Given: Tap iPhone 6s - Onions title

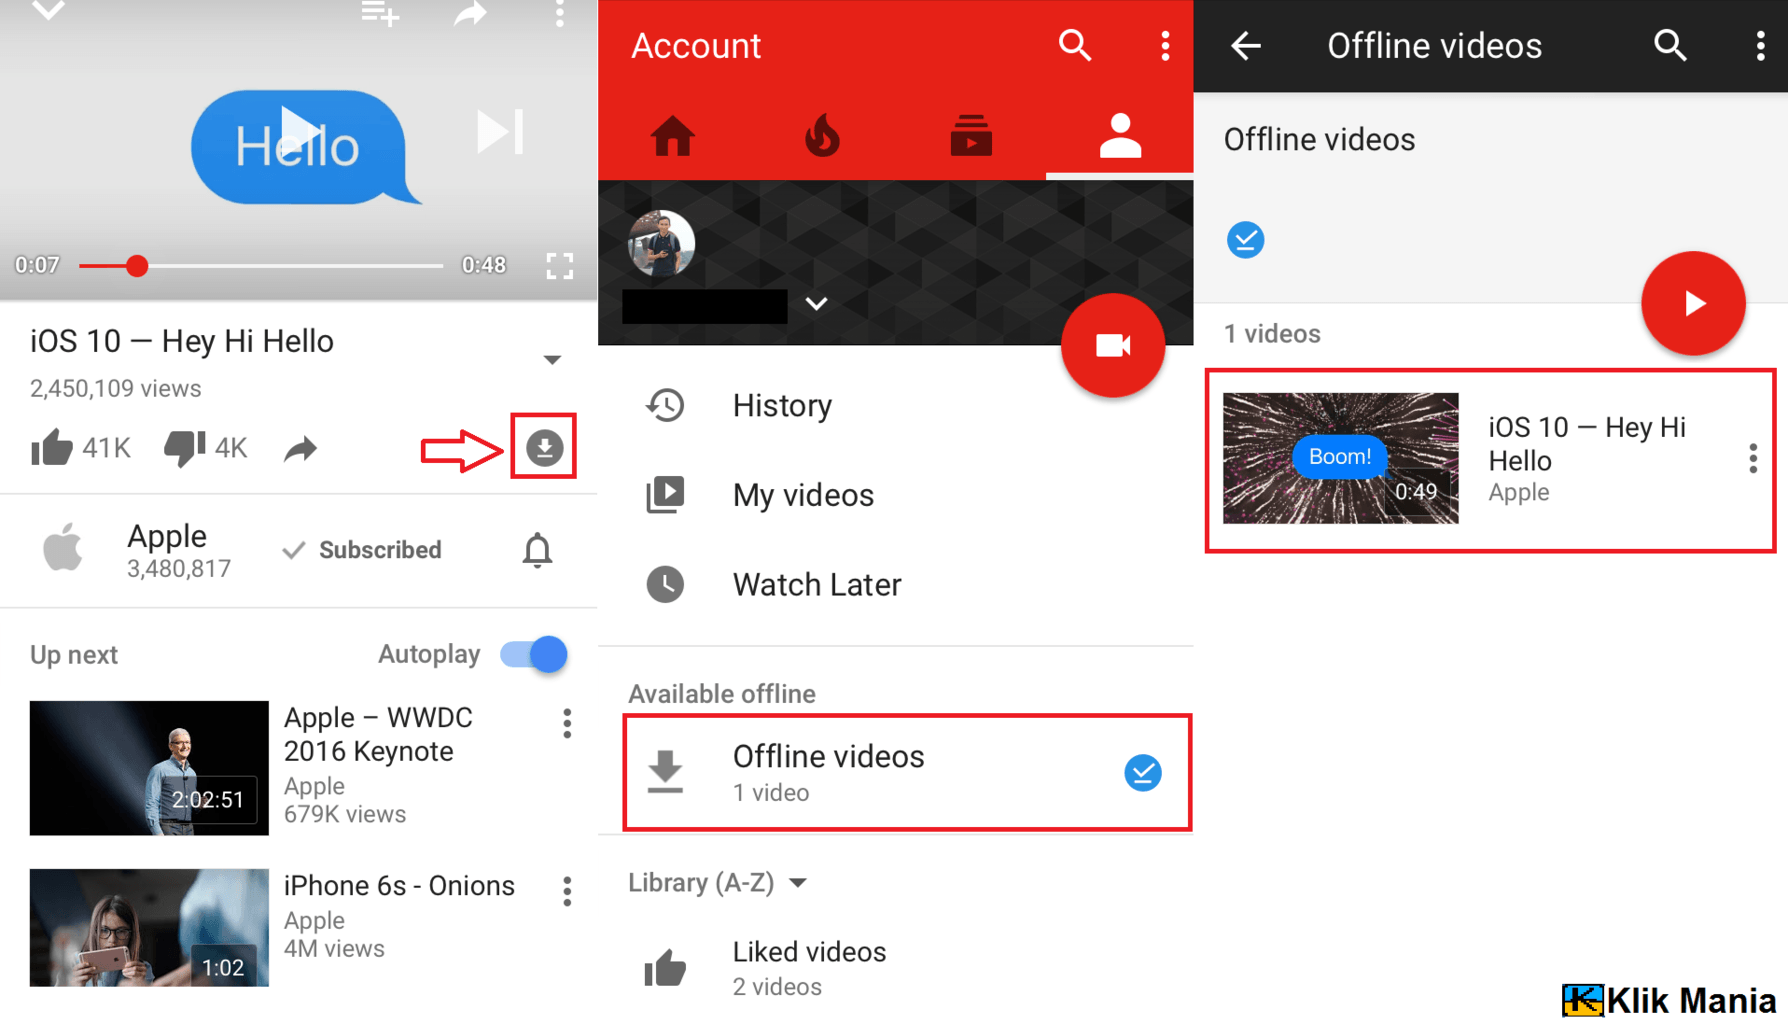Looking at the screenshot, I should (399, 886).
